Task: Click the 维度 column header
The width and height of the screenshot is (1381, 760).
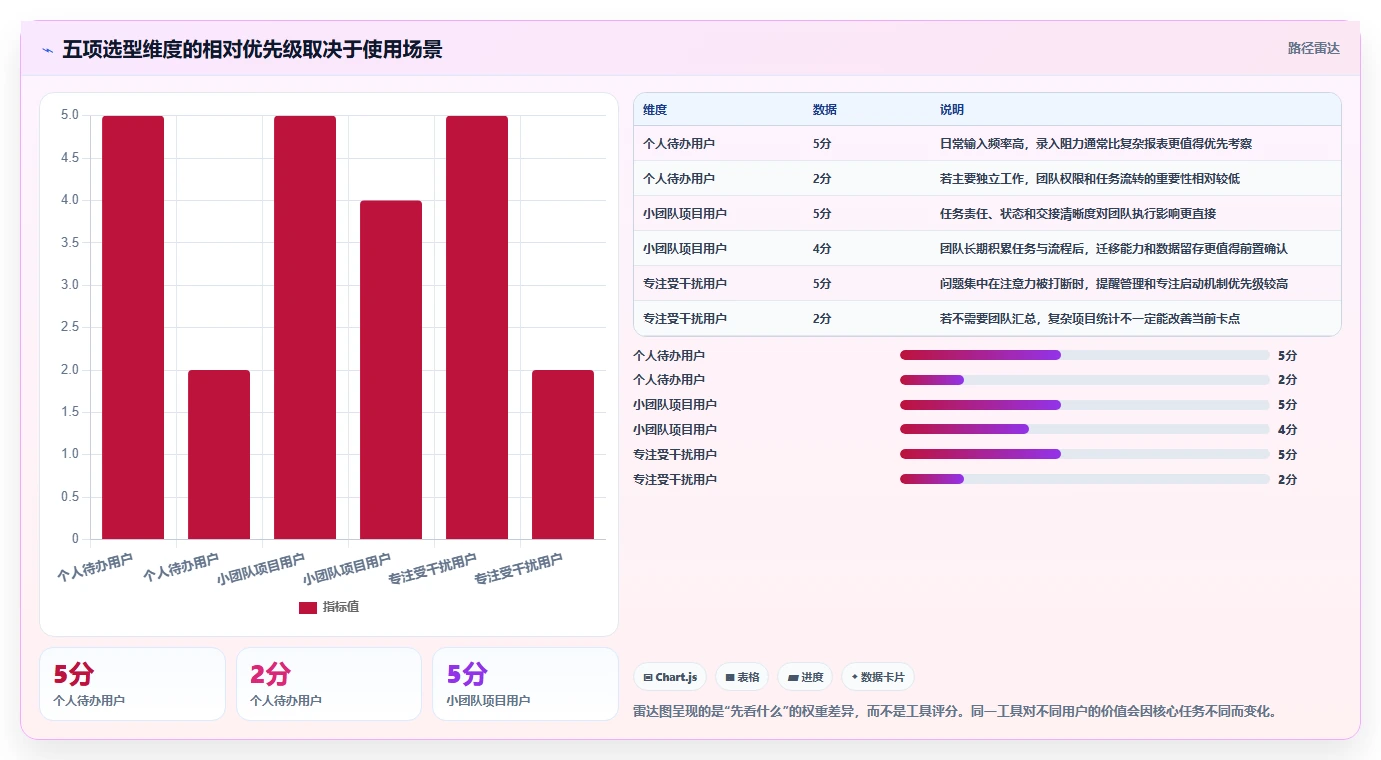Action: click(x=655, y=110)
